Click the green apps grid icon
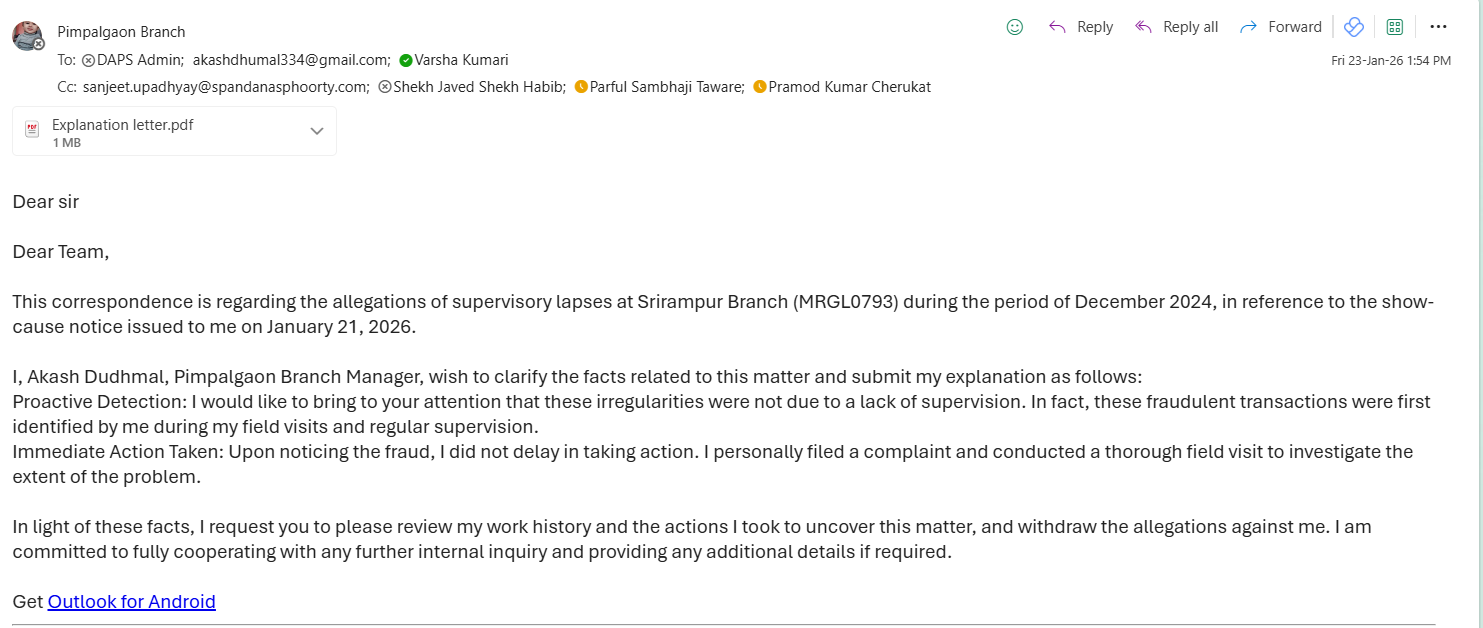The height and width of the screenshot is (628, 1483). coord(1395,27)
